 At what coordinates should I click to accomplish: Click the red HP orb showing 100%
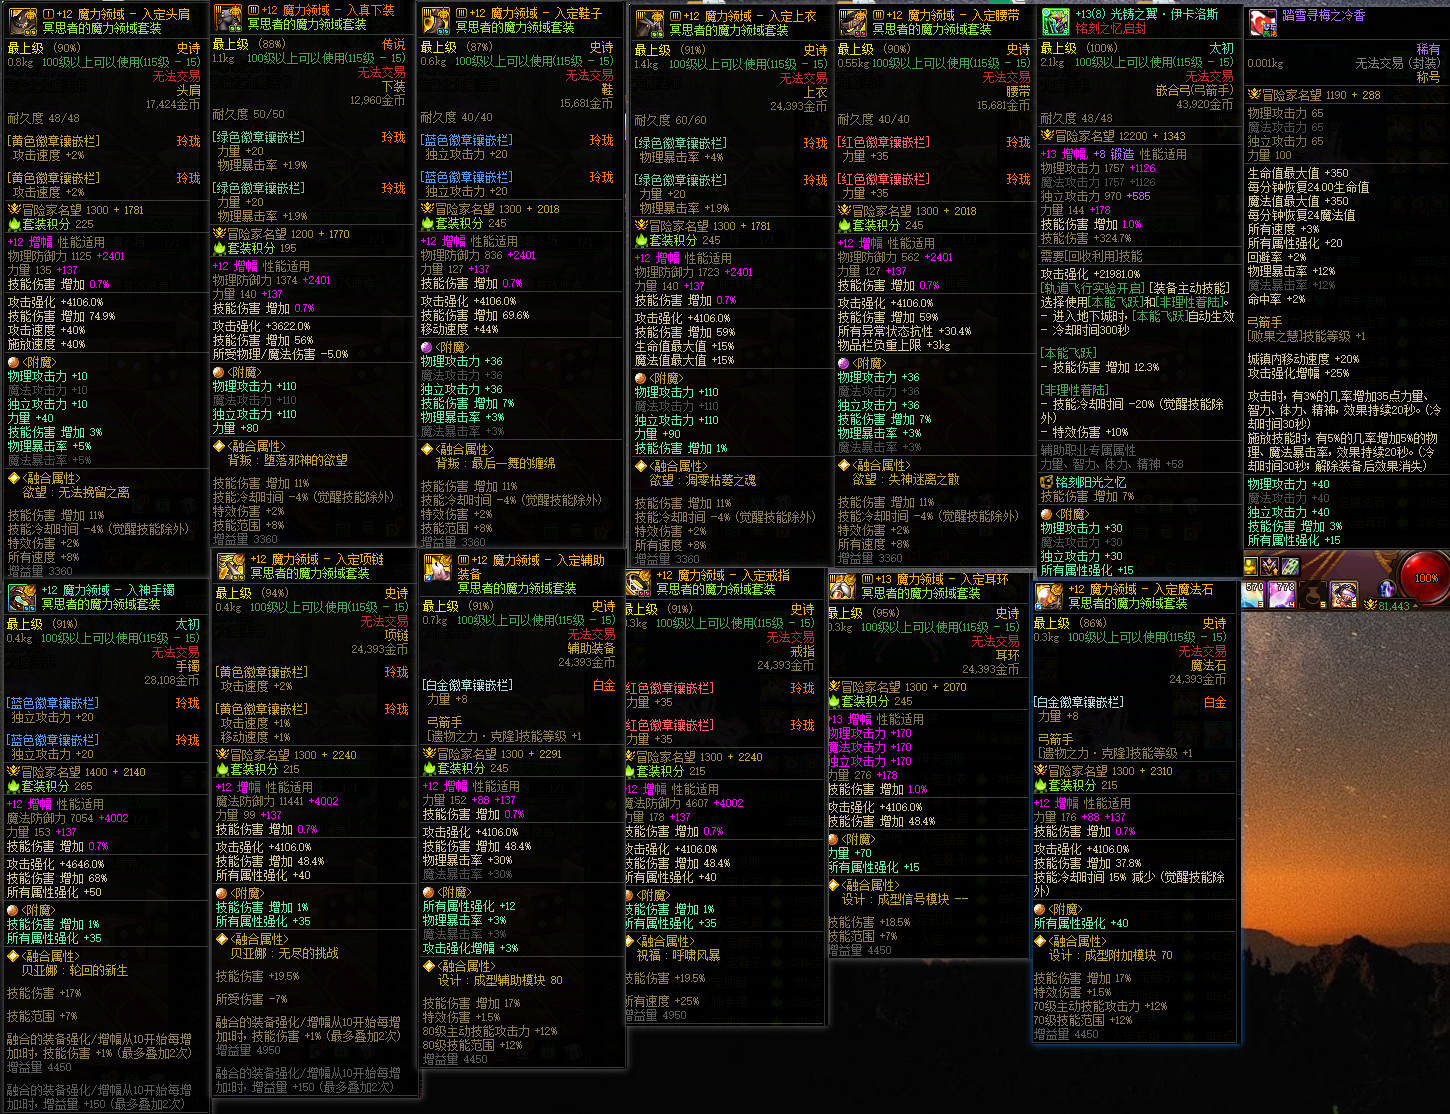pos(1427,578)
